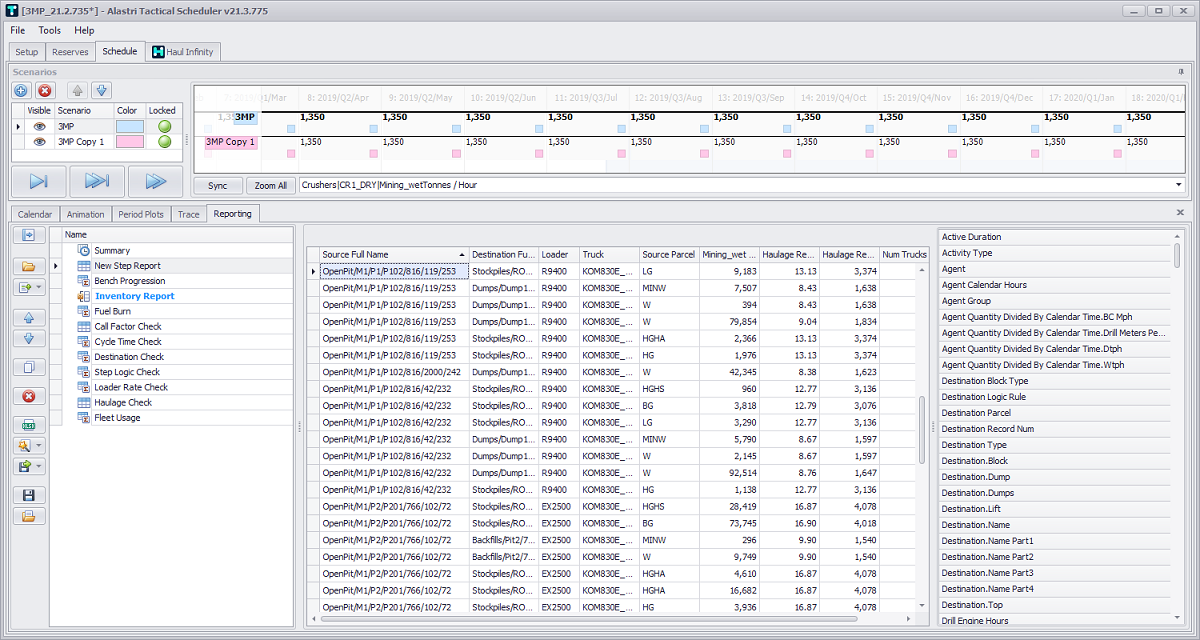
Task: Click the Zoom All button
Action: tap(270, 185)
